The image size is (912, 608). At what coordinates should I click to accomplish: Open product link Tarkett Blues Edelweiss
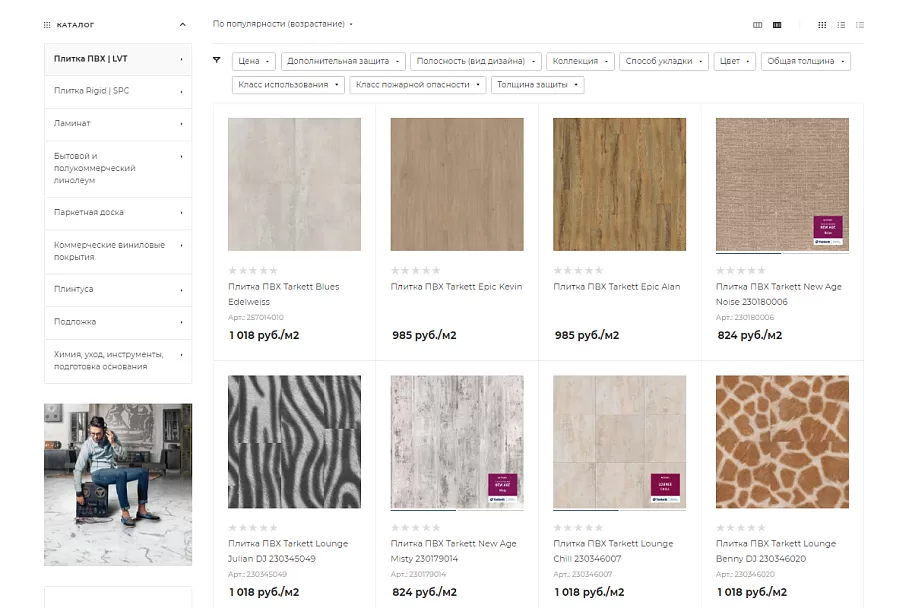(283, 294)
